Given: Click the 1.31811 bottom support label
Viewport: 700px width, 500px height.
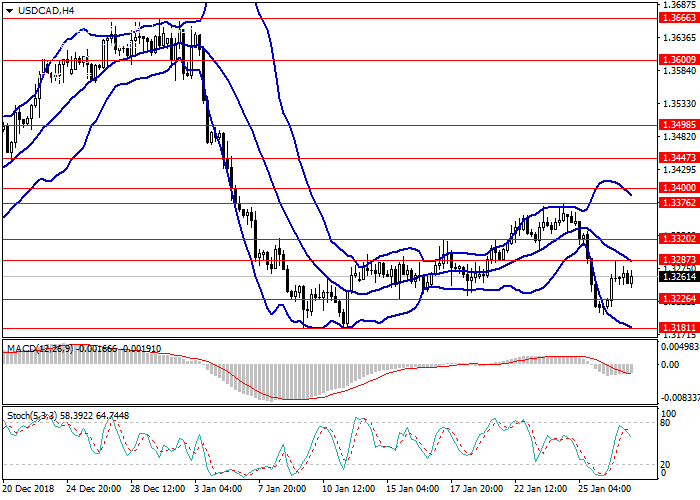Looking at the screenshot, I should [x=680, y=327].
